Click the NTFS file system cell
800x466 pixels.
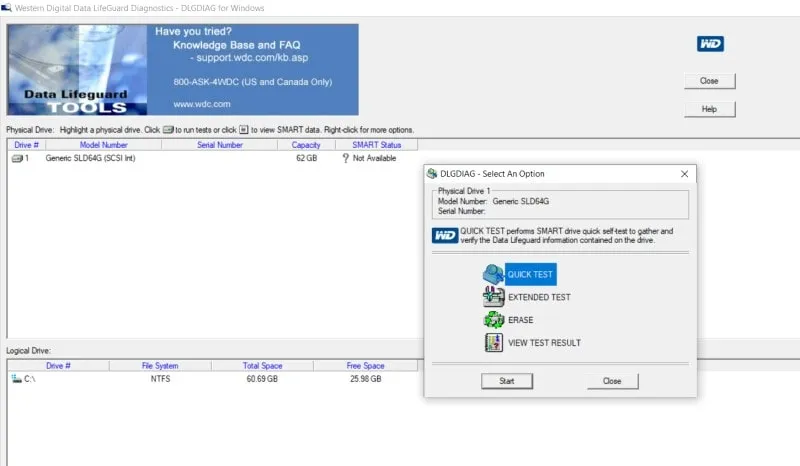click(160, 379)
